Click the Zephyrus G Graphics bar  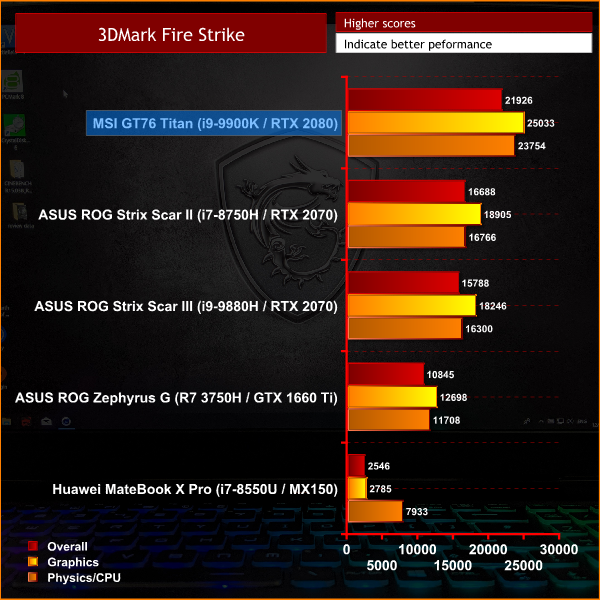tap(393, 397)
